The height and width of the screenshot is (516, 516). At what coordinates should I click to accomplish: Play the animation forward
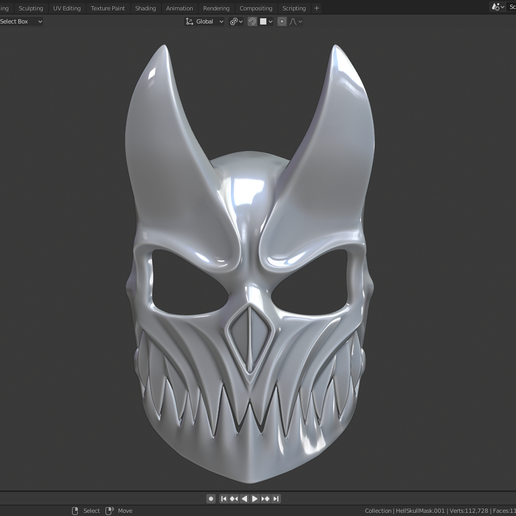point(255,499)
